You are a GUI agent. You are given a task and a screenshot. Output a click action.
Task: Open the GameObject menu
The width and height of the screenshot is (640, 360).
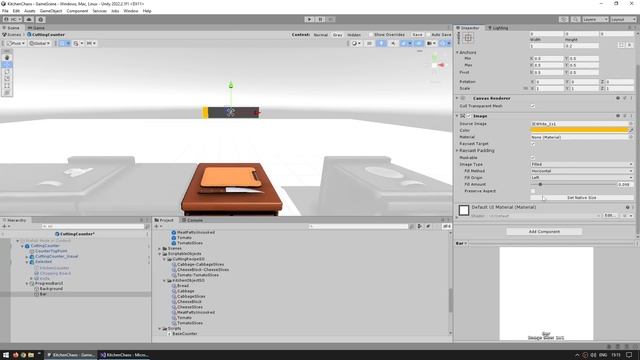51,11
